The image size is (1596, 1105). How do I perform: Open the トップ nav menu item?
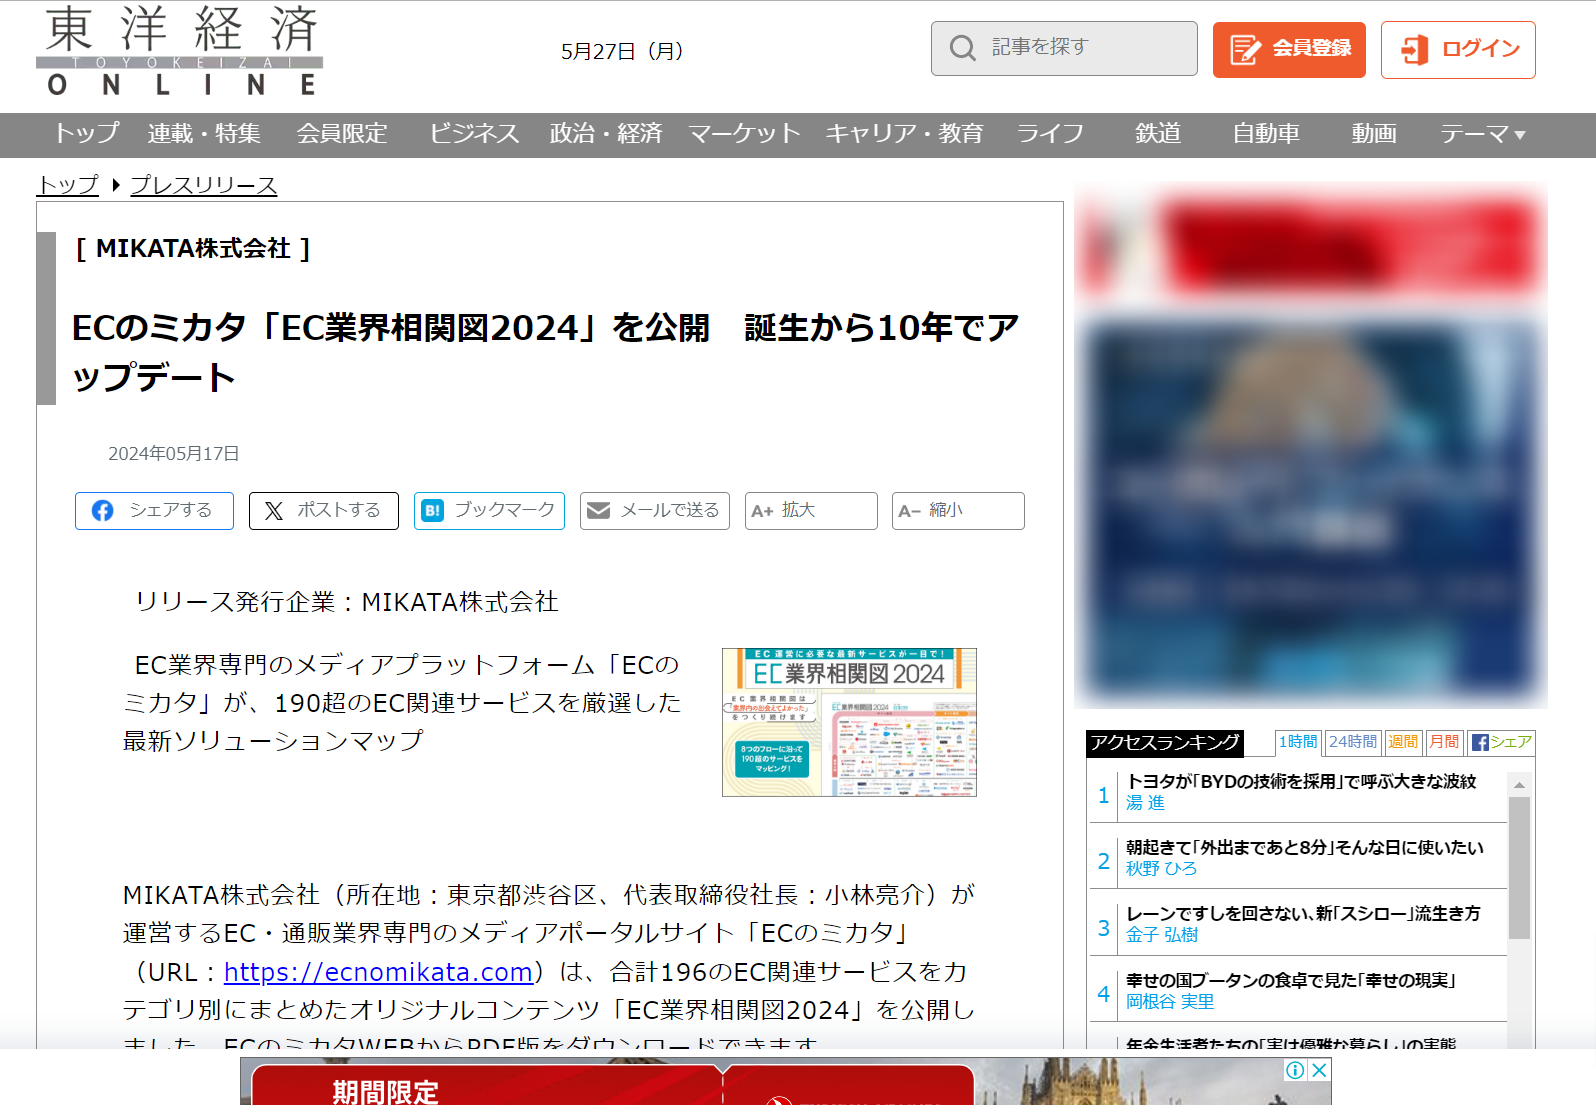click(x=87, y=134)
